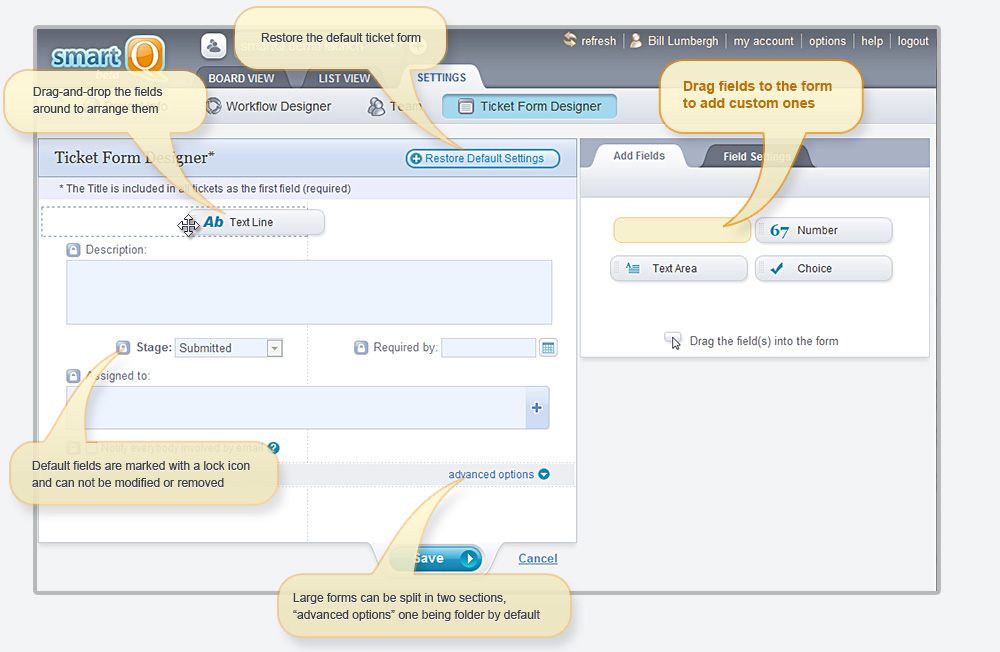Screen dimensions: 1000x652
Task: Click the Workflow Designer icon
Action: click(x=213, y=106)
